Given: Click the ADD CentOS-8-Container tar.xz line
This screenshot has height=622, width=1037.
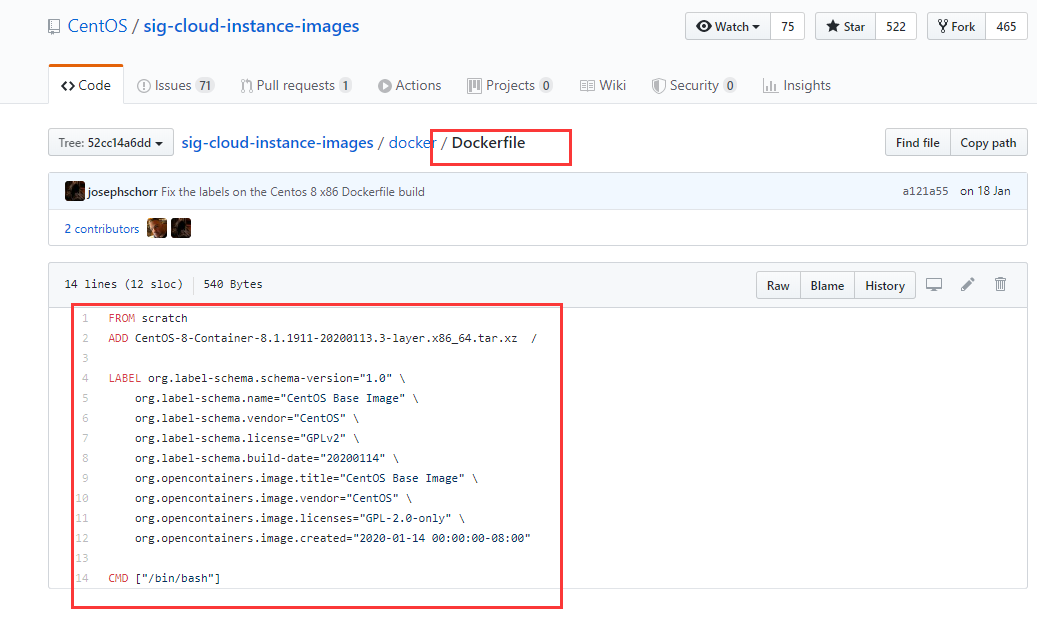Looking at the screenshot, I should (323, 338).
